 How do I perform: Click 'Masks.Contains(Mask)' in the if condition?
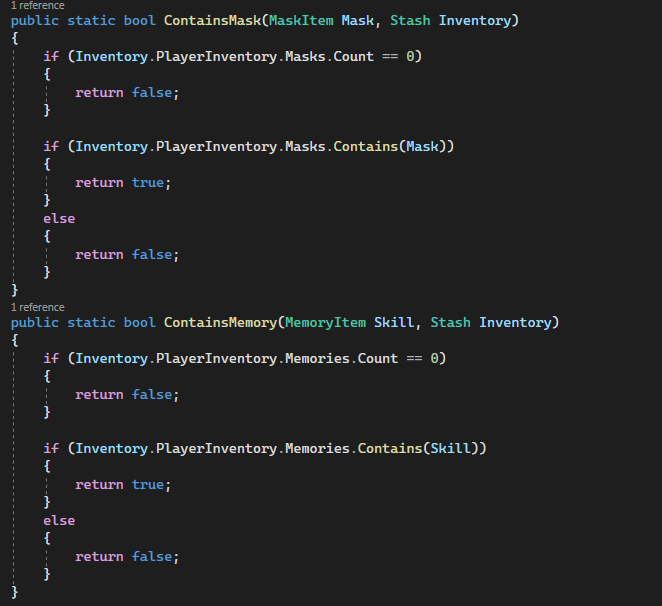click(x=366, y=146)
